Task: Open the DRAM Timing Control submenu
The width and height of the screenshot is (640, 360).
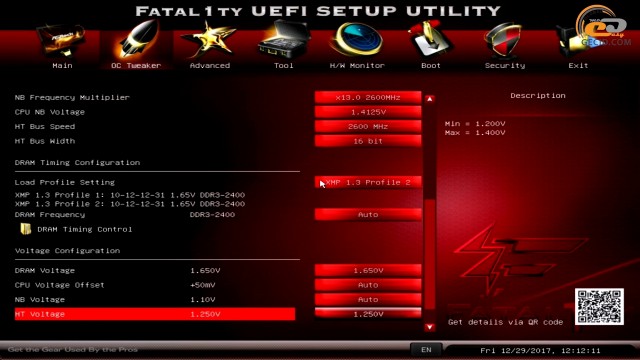Action: tap(84, 229)
